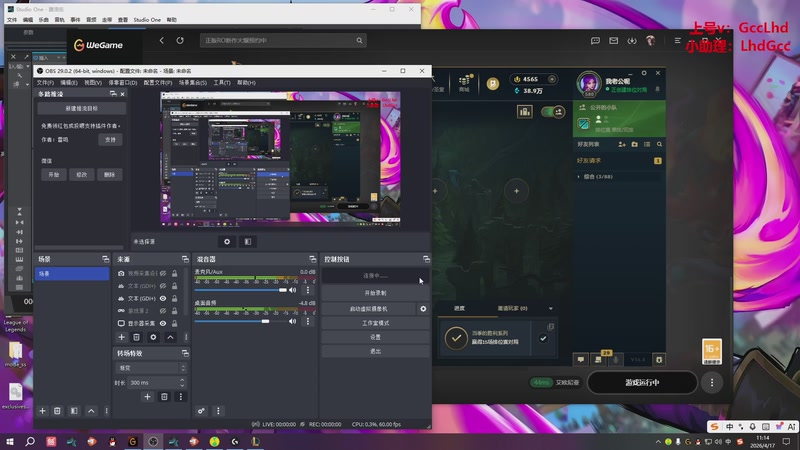Pop out the 控制按钮 dock panel

coord(426,259)
